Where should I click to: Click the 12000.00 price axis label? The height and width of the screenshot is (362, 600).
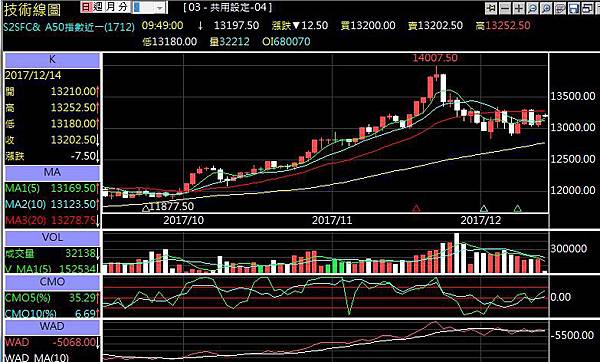click(573, 190)
